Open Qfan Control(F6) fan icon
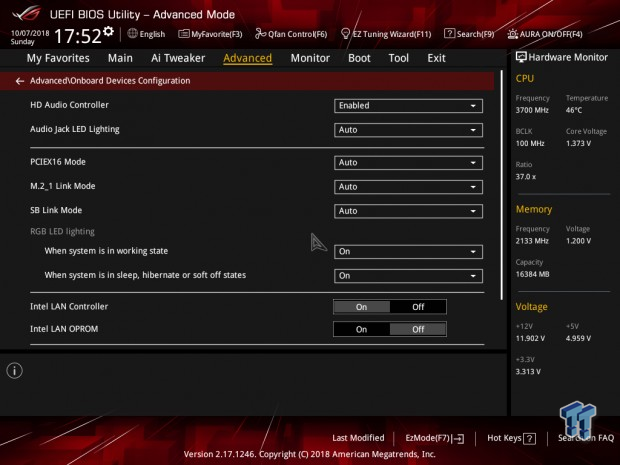Image resolution: width=620 pixels, height=465 pixels. click(x=260, y=34)
